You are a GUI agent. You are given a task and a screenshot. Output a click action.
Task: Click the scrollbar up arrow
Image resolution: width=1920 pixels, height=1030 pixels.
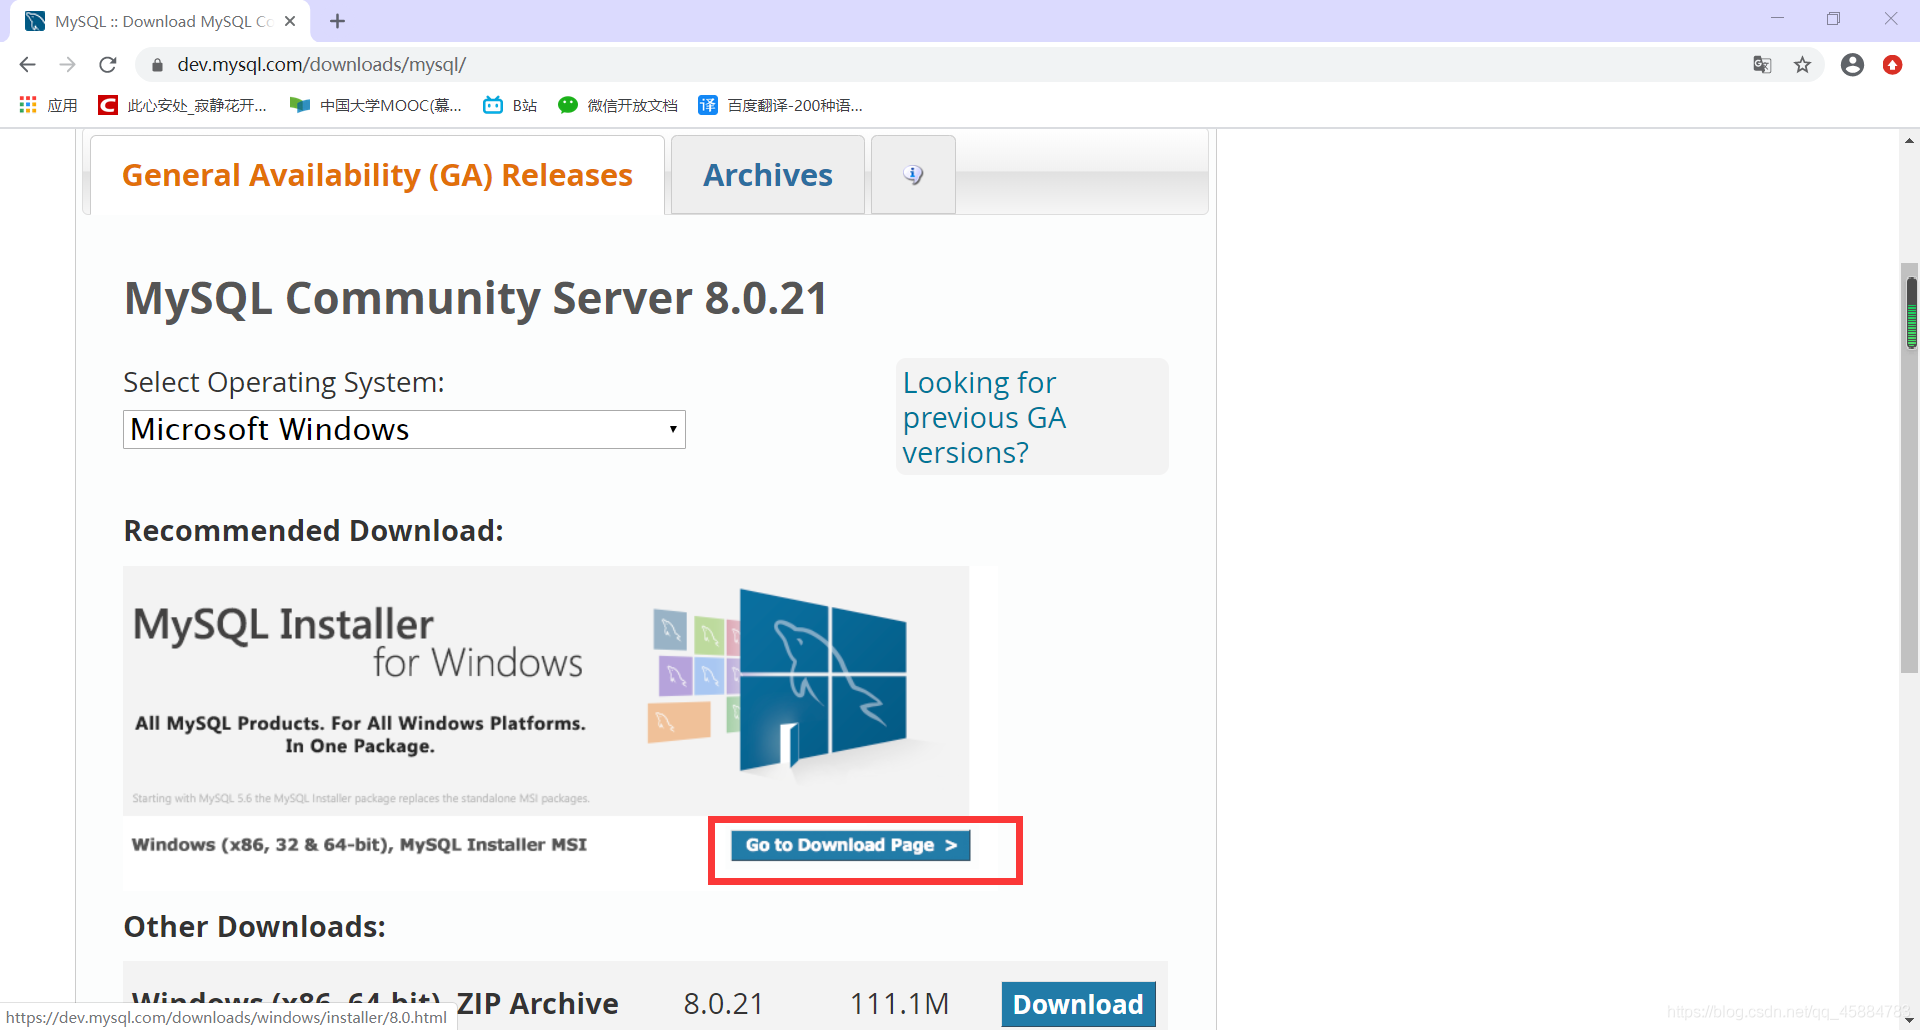pyautogui.click(x=1910, y=141)
